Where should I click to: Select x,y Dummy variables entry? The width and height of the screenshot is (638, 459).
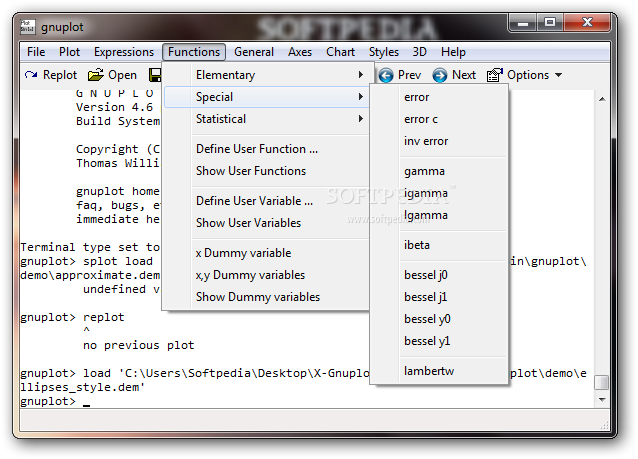click(x=267, y=275)
